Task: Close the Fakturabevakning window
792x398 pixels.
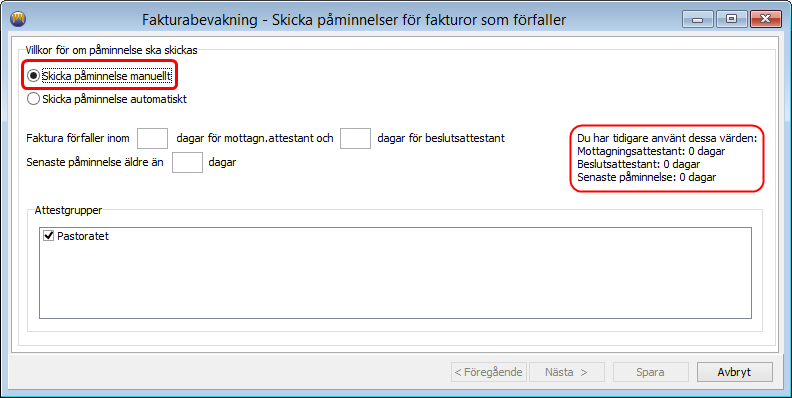Action: (x=766, y=19)
